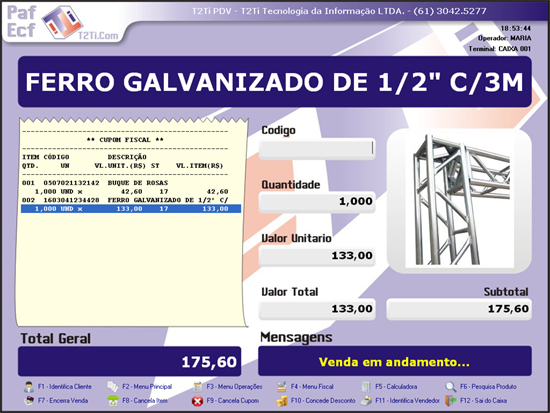Screen dimensions: 550x413
Task: Select F7 - Encerra Venda
Action: pos(63,401)
